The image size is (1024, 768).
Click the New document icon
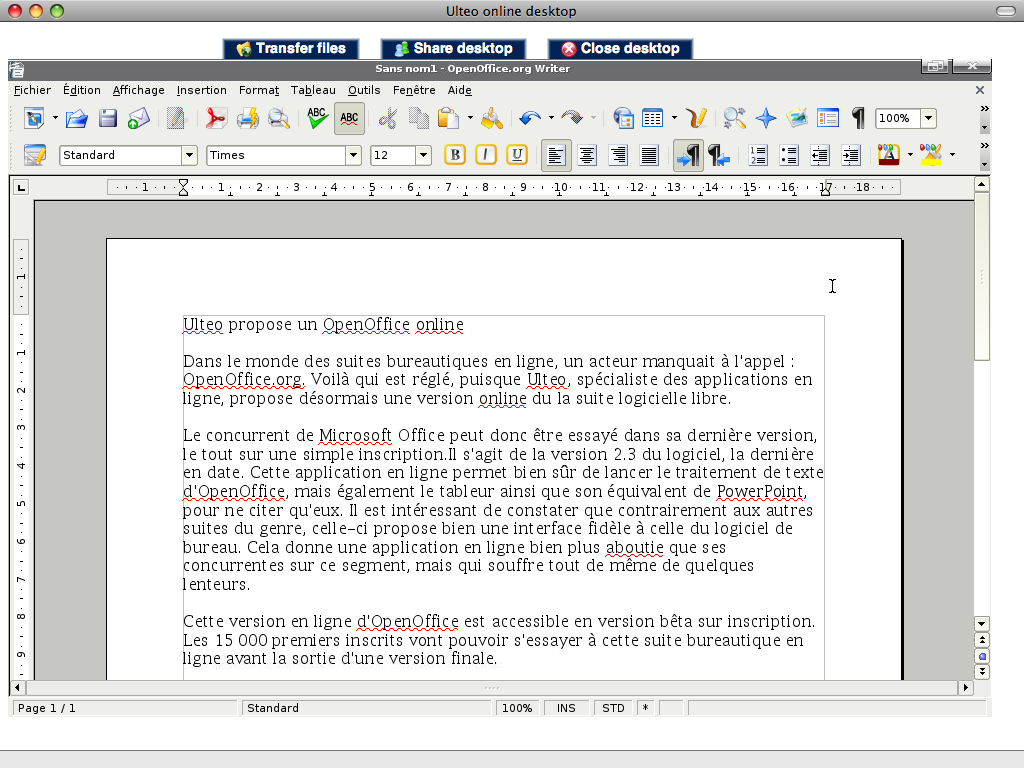(x=34, y=118)
